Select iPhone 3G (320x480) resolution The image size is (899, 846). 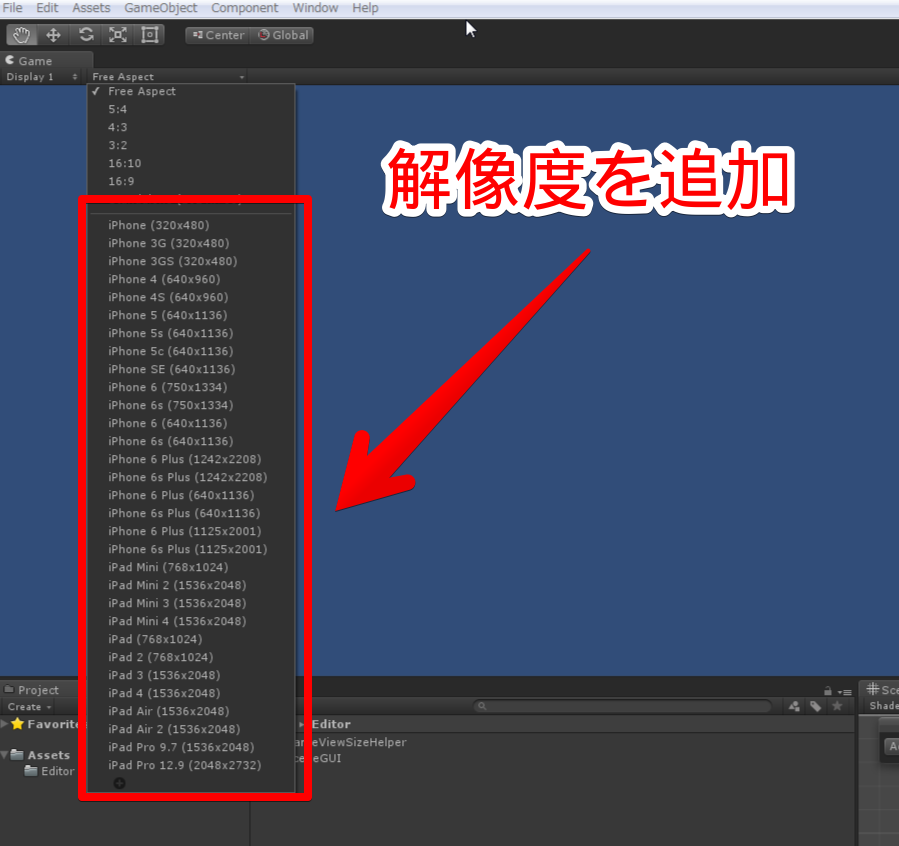pos(191,243)
